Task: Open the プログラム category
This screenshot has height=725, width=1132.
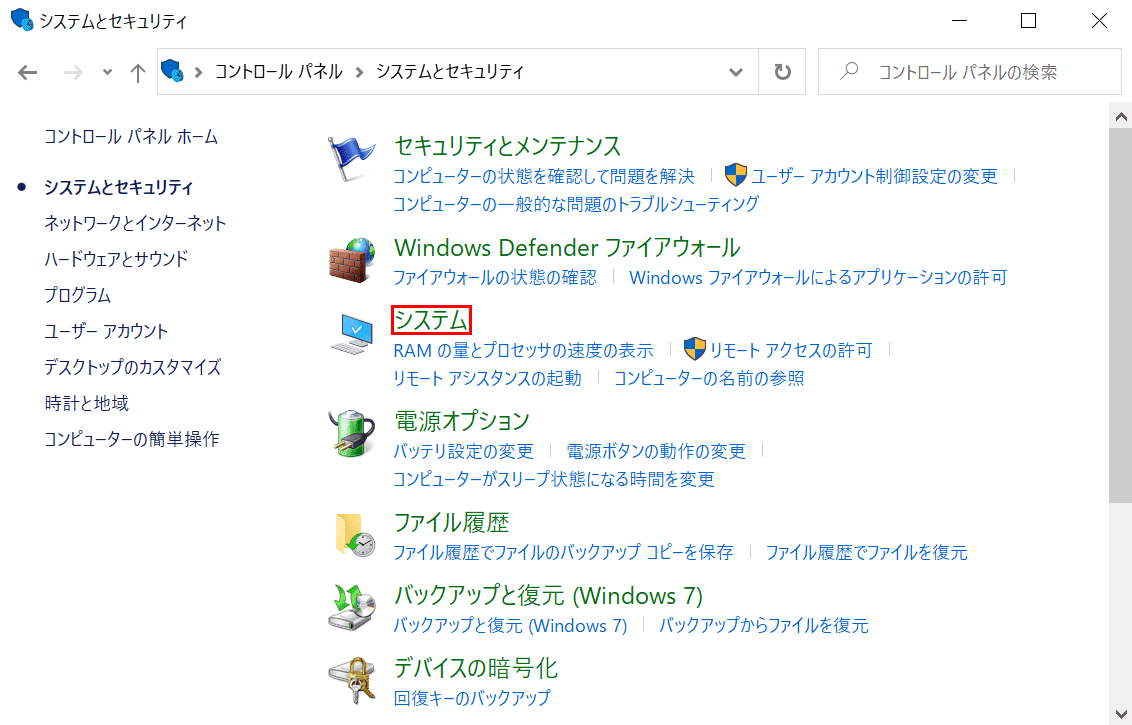Action: coord(77,295)
